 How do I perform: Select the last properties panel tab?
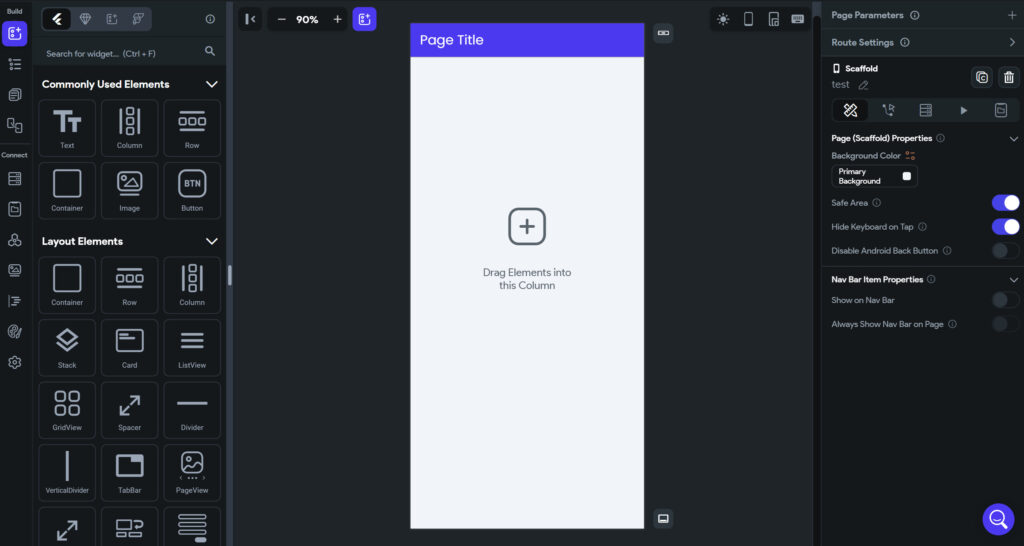(1000, 110)
